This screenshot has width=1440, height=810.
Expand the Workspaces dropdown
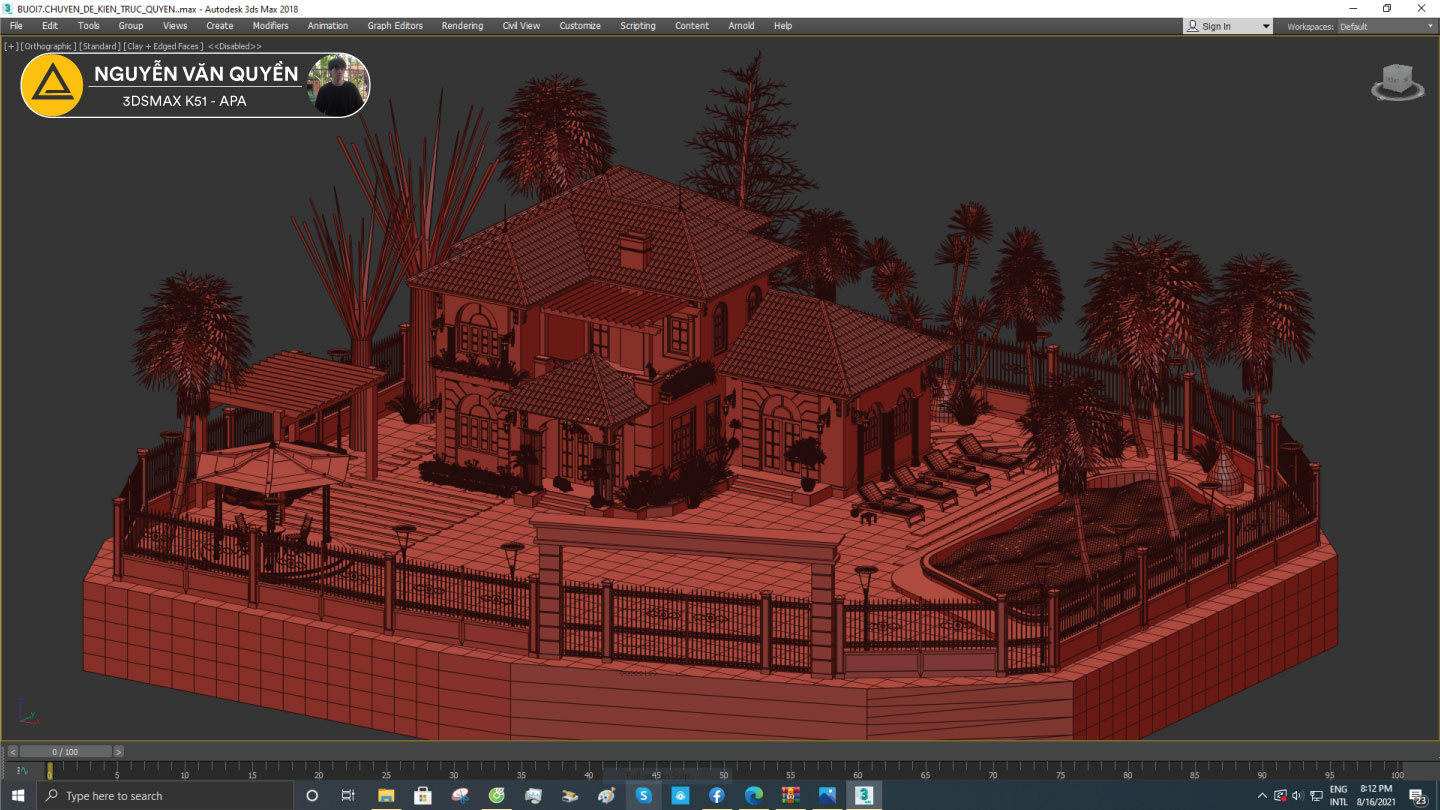click(1384, 26)
